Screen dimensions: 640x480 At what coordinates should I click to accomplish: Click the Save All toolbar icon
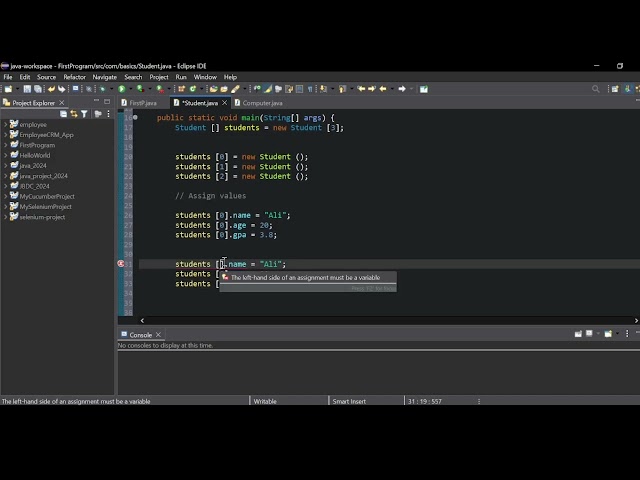pos(38,89)
